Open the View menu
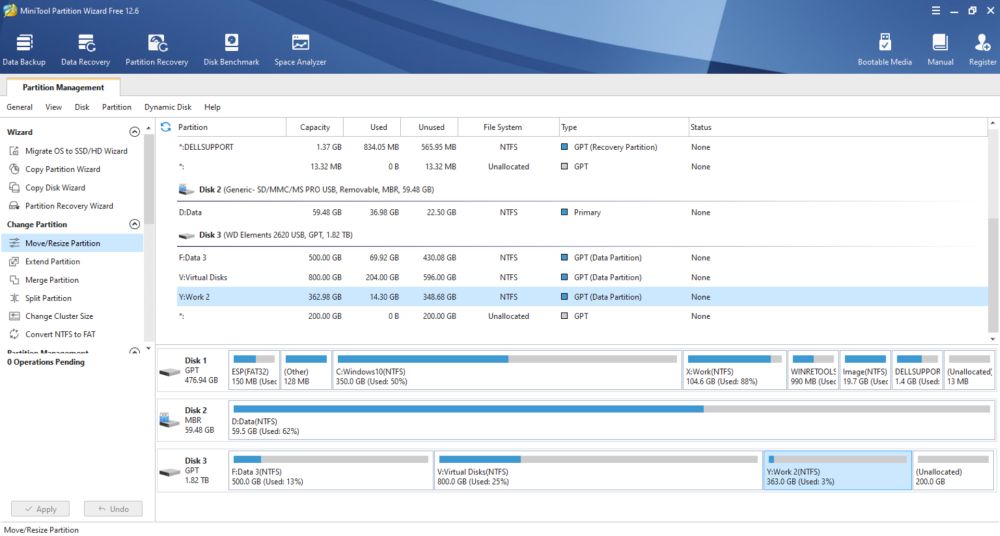 (x=54, y=107)
